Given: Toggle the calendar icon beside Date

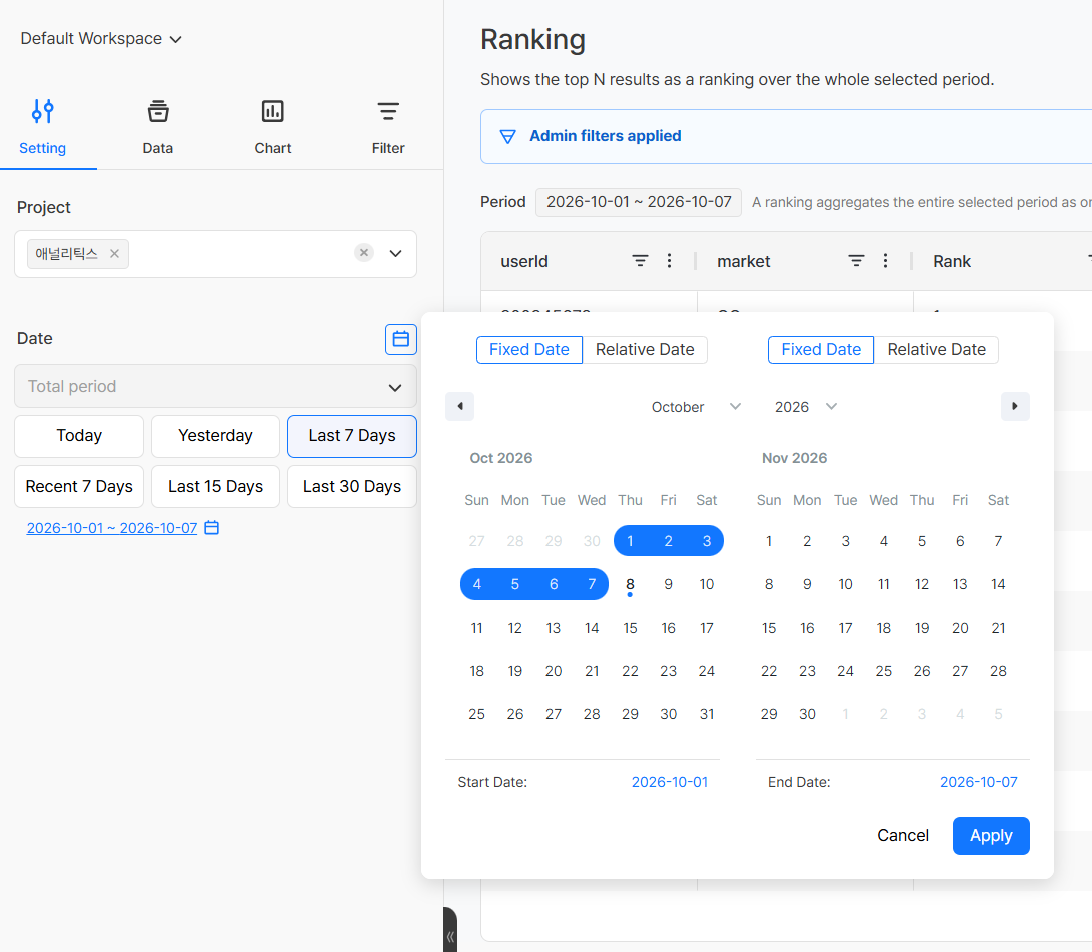Looking at the screenshot, I should pyautogui.click(x=400, y=339).
